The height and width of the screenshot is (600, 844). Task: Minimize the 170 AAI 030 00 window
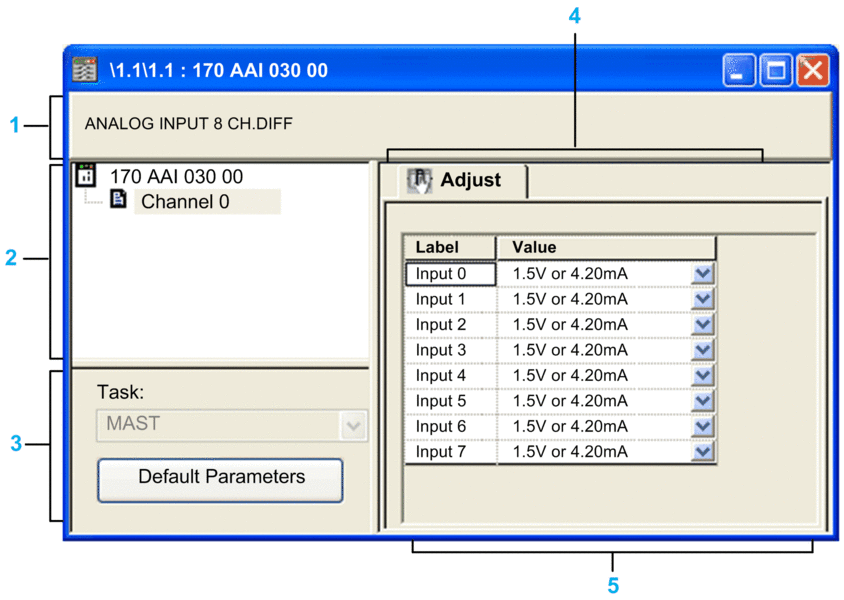tap(738, 70)
